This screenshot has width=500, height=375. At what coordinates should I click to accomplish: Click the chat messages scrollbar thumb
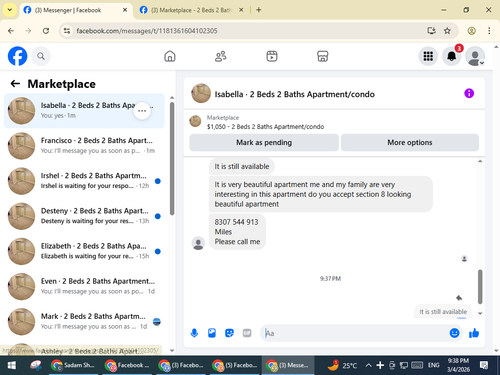click(480, 287)
